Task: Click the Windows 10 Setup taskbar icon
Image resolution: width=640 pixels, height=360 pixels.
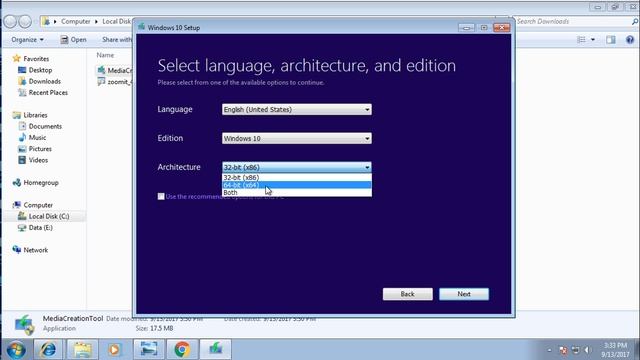Action: (216, 349)
